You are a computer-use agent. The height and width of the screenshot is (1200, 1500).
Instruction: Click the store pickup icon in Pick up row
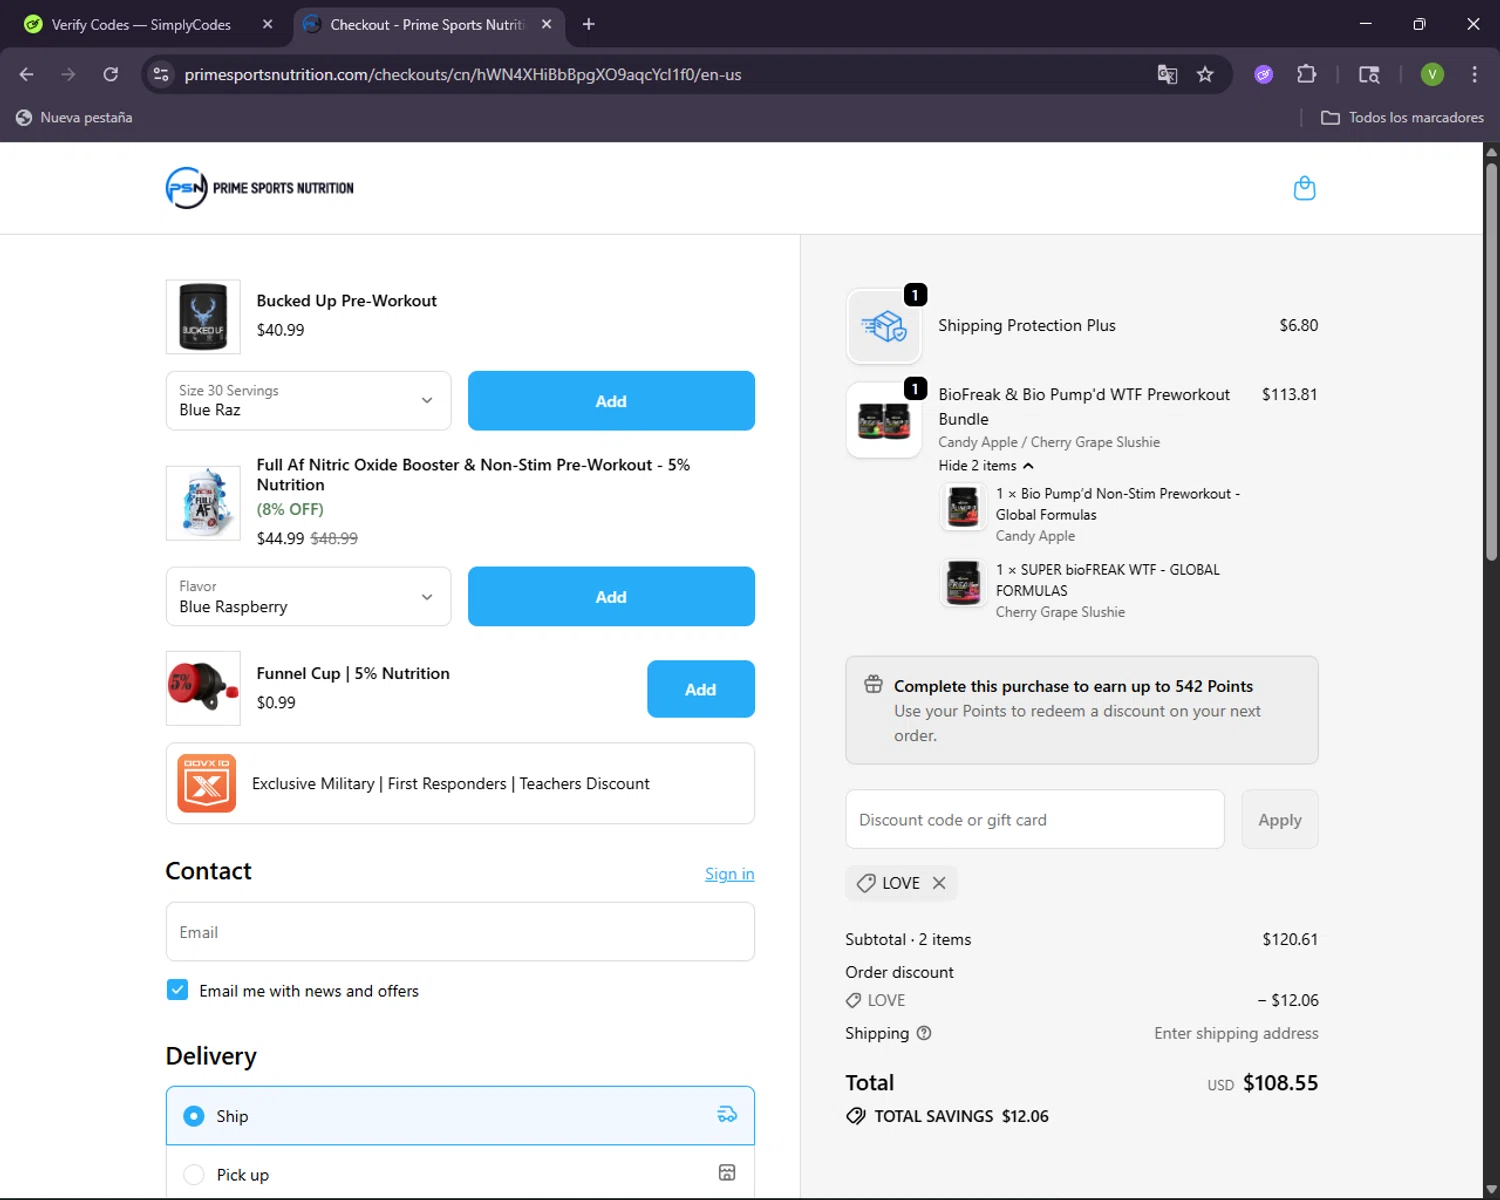tap(727, 1173)
